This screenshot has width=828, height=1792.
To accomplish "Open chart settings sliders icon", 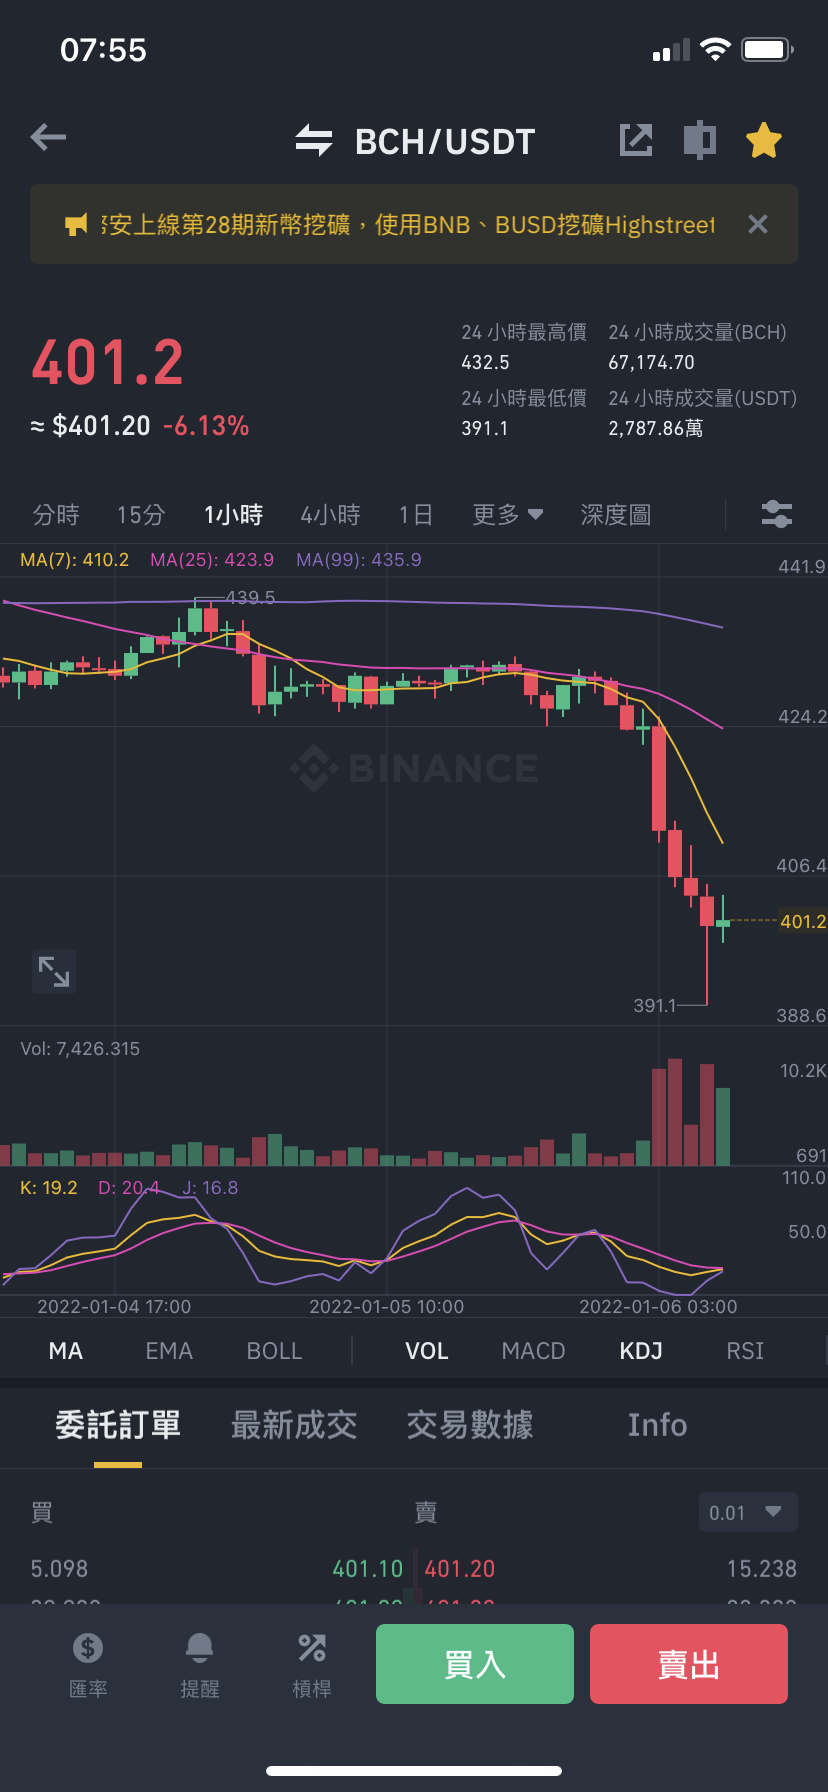I will coord(777,514).
